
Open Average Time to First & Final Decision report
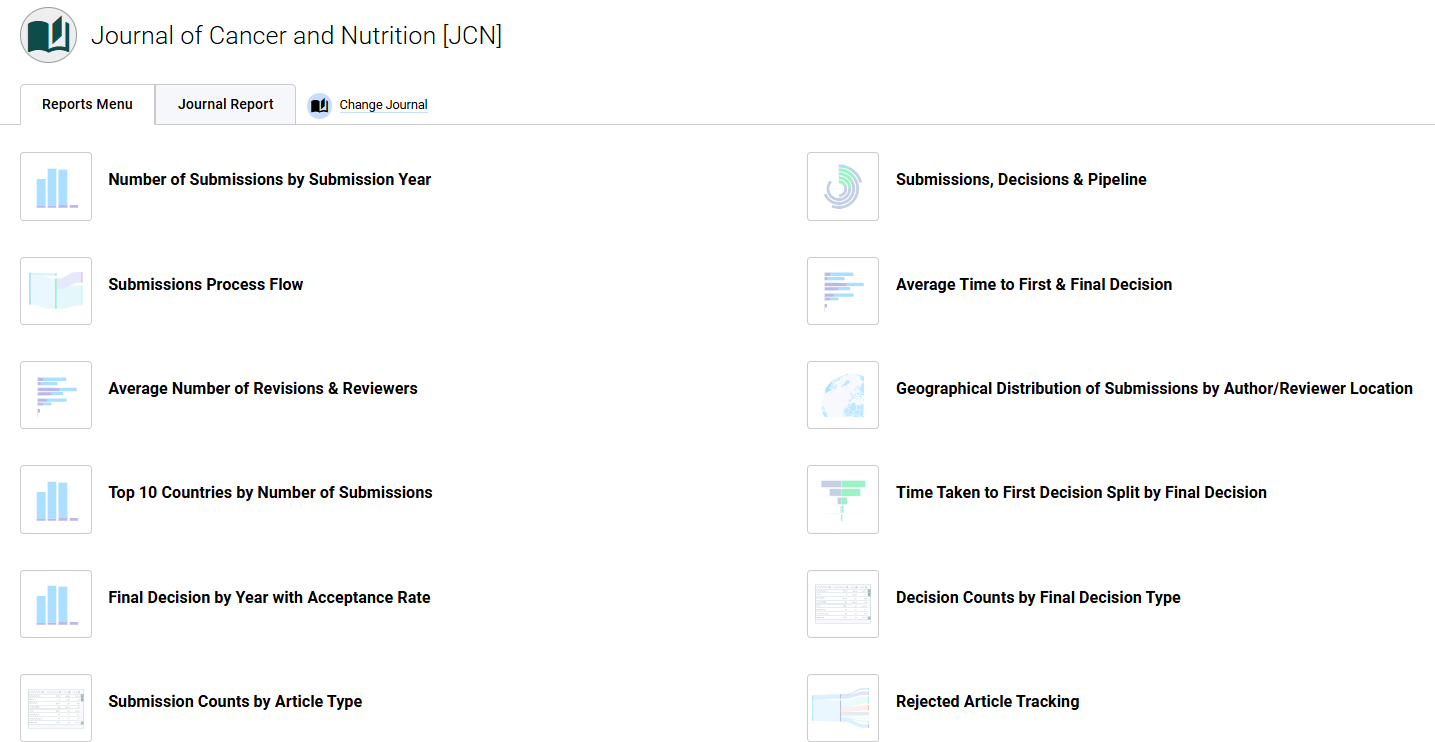click(x=1034, y=284)
